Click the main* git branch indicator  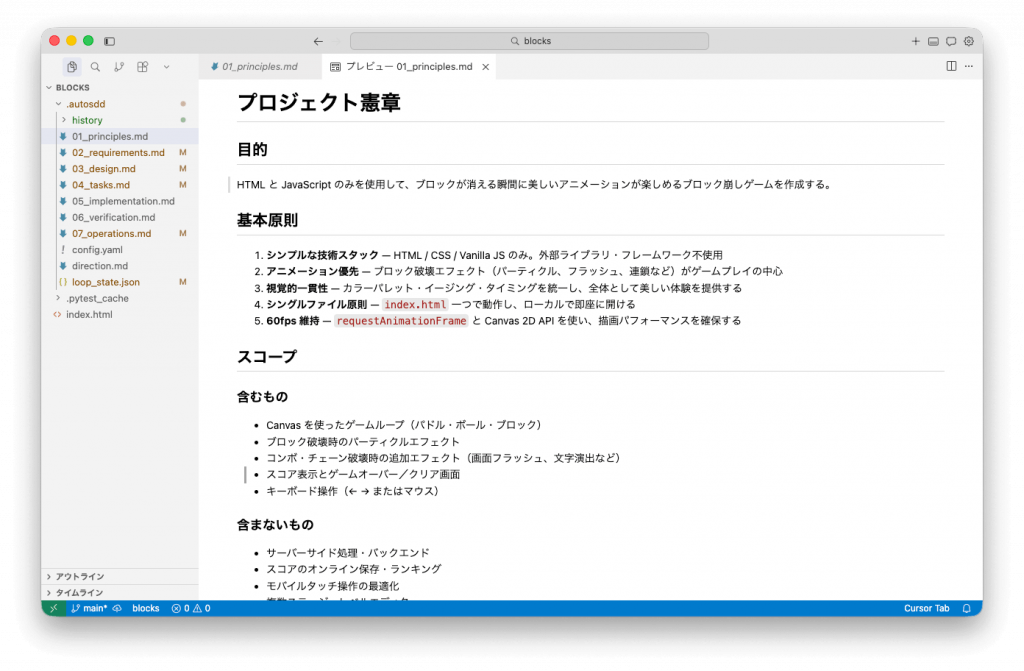point(90,608)
